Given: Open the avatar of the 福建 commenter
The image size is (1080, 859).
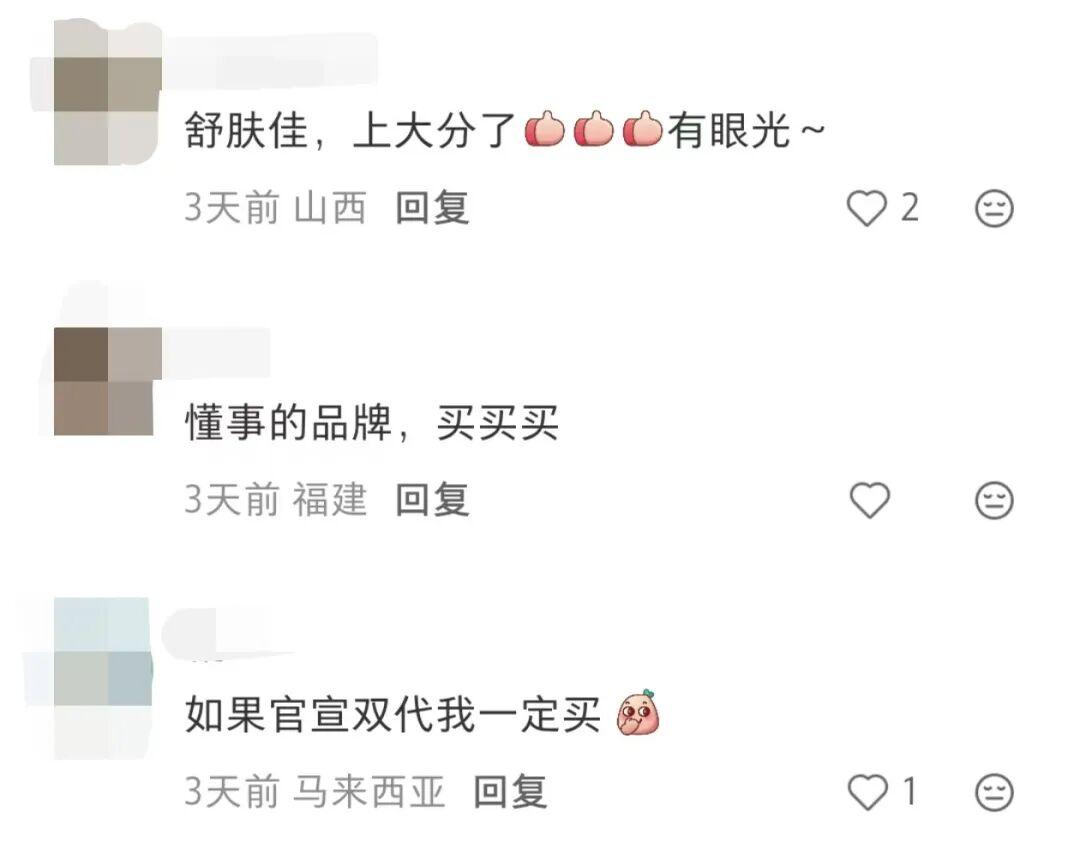Looking at the screenshot, I should [x=107, y=381].
